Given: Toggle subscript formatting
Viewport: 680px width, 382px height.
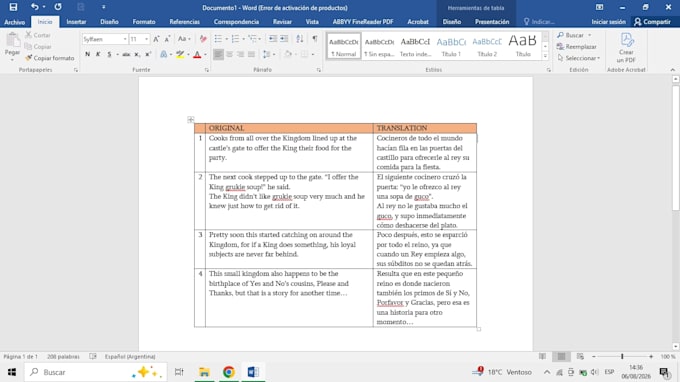Looking at the screenshot, I should pyautogui.click(x=137, y=54).
